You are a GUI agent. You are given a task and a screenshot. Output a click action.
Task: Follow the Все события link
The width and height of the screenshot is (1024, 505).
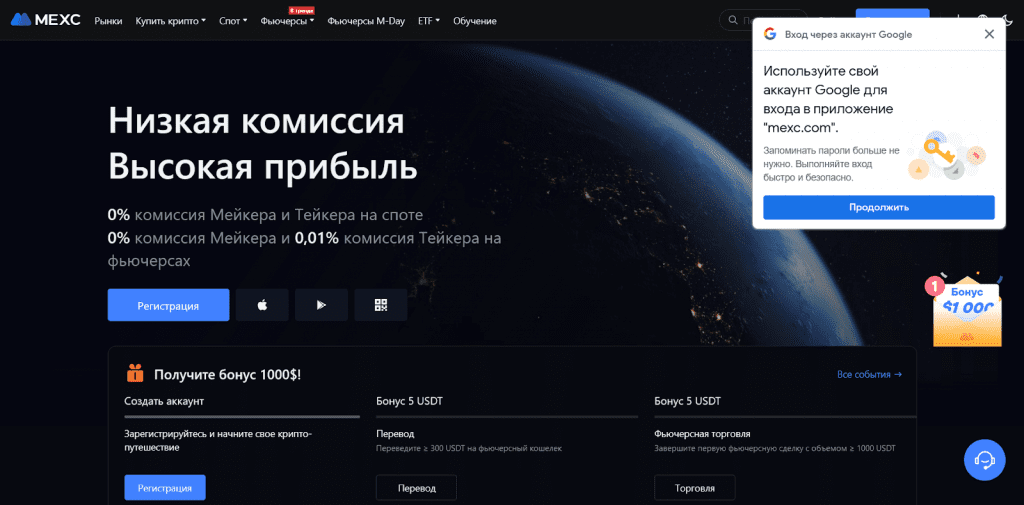point(870,374)
